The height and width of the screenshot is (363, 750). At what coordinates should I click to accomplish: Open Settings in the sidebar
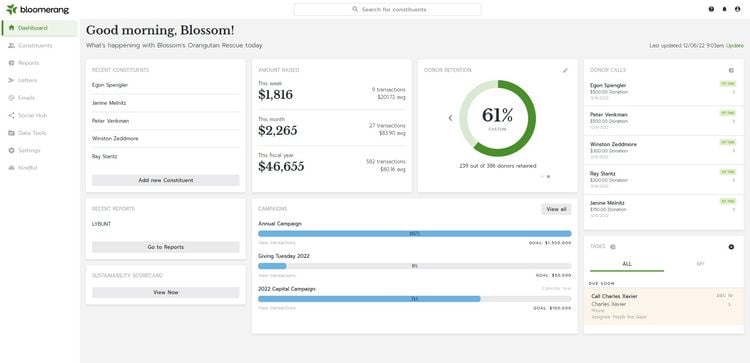(x=39, y=150)
